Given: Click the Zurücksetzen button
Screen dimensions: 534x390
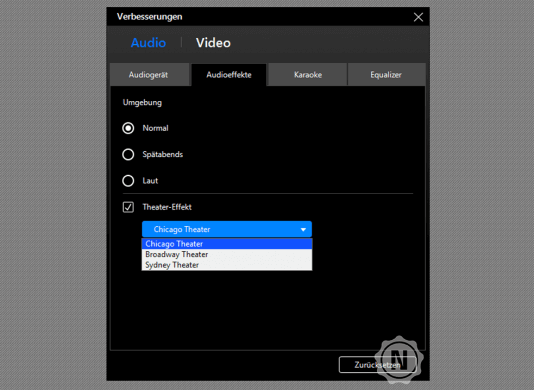Looking at the screenshot, I should (377, 365).
